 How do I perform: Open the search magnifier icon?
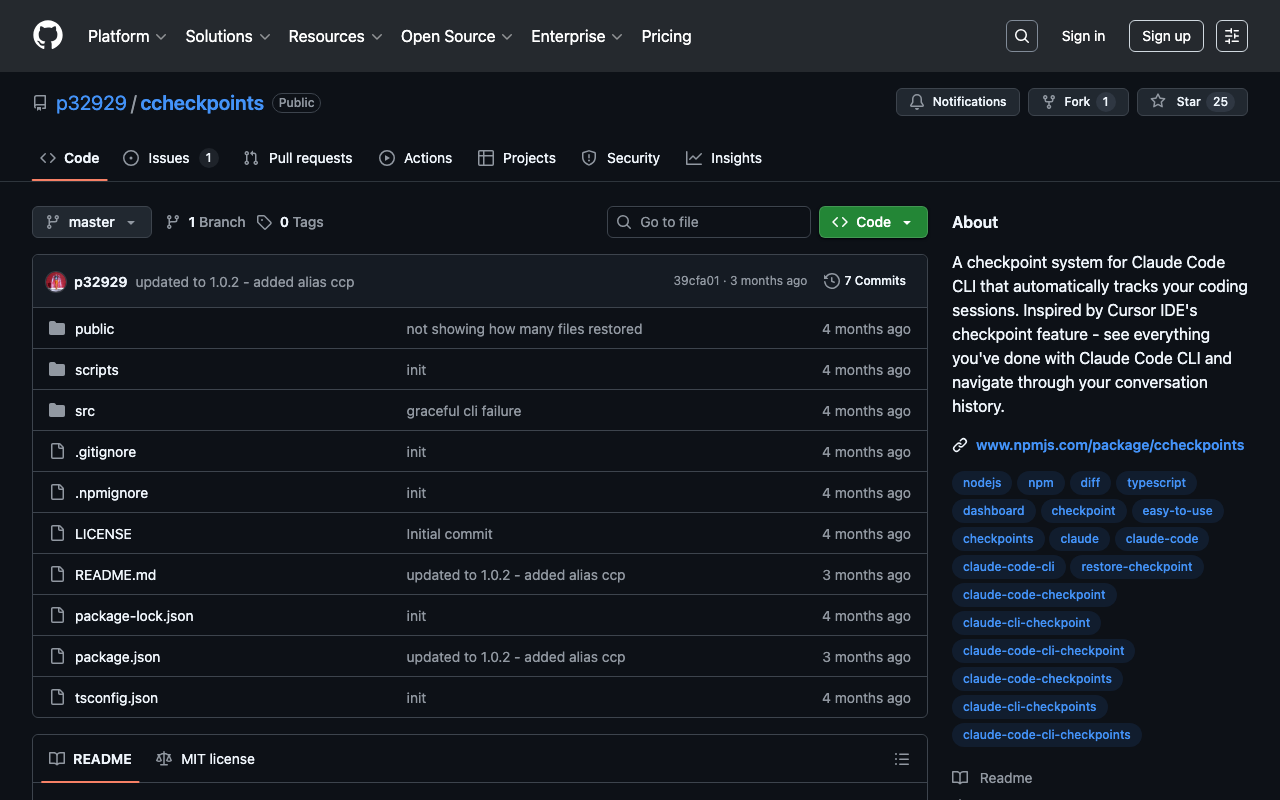tap(1021, 36)
